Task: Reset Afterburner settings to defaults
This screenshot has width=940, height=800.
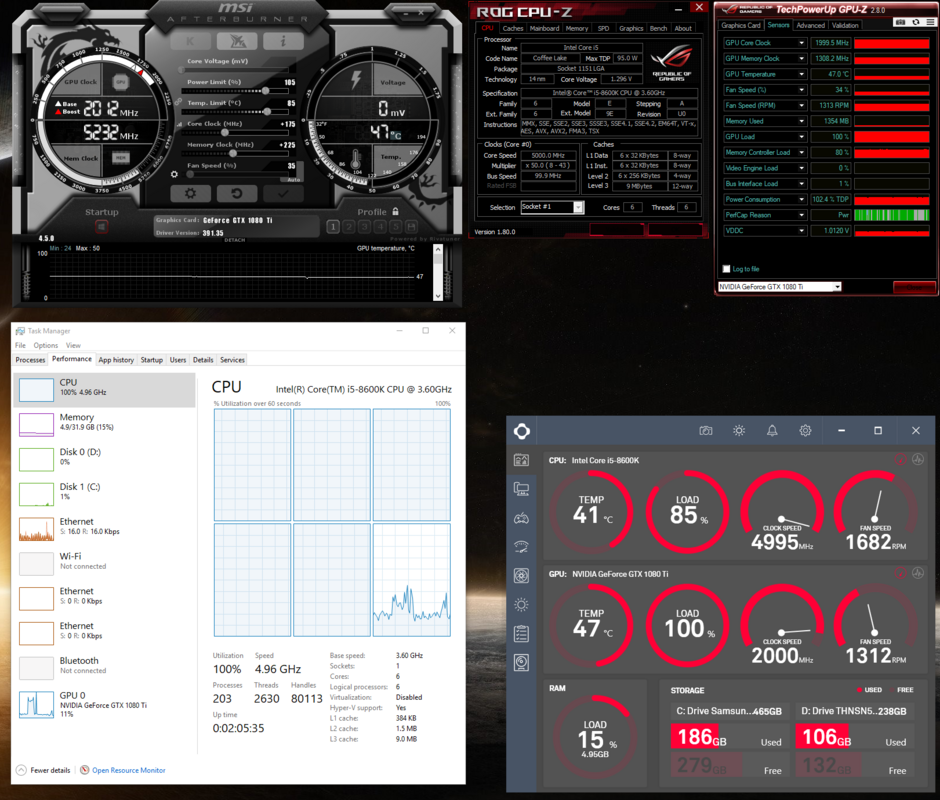Action: click(x=237, y=193)
